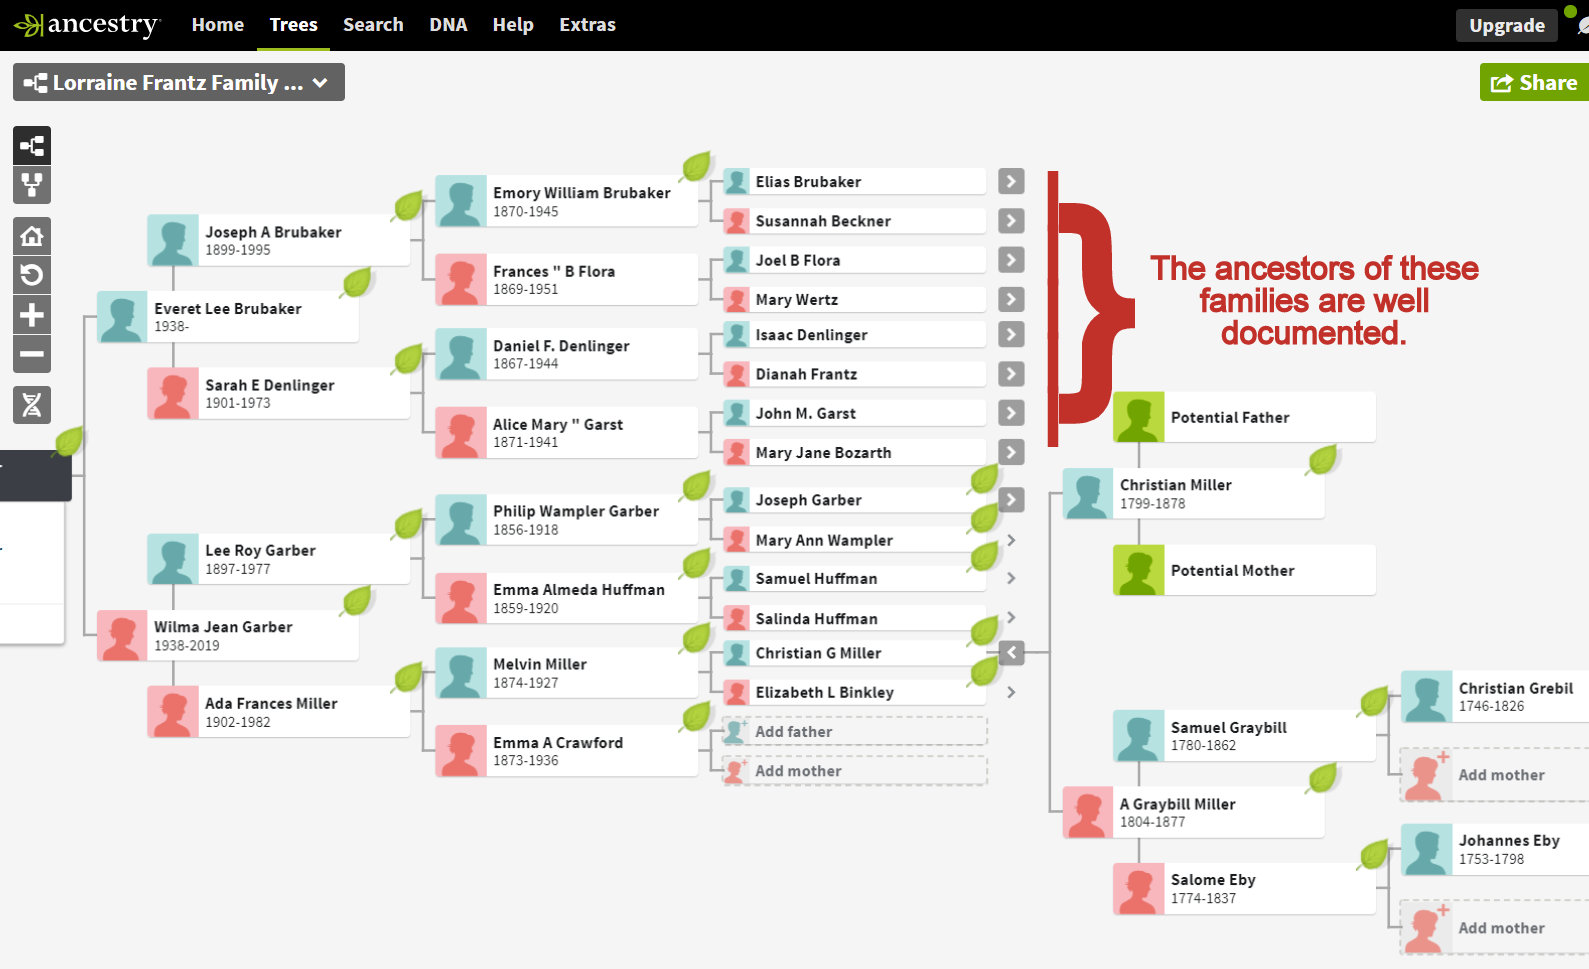Select the Potential Father card
Viewport: 1589px width, 969px height.
(1244, 417)
